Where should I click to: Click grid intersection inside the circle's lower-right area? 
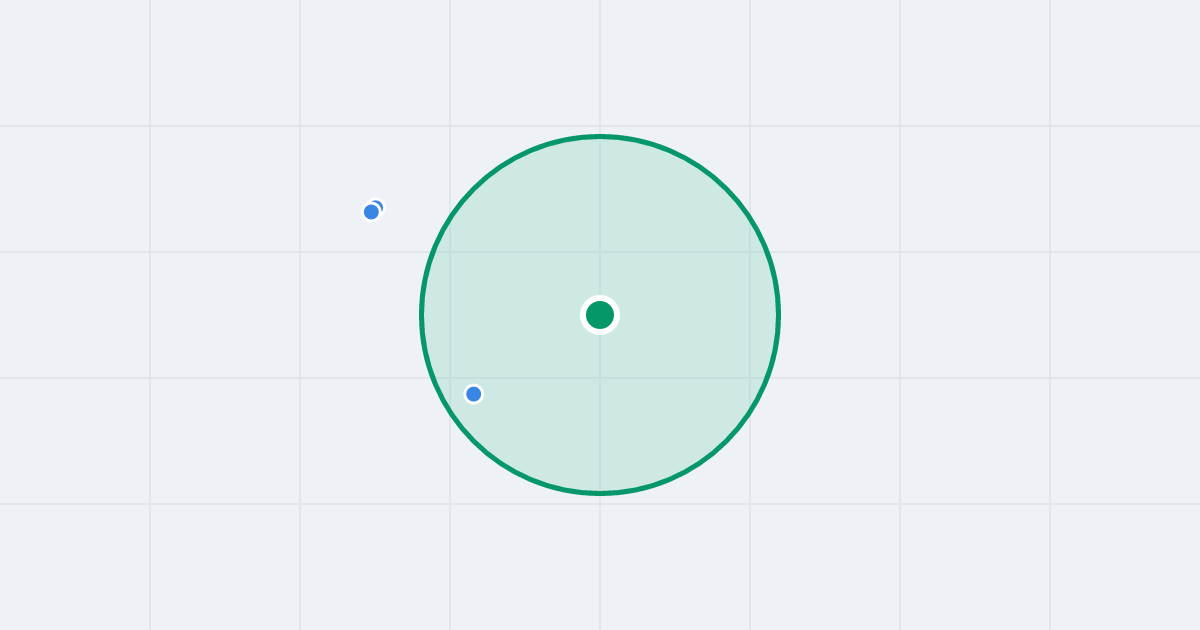(x=750, y=378)
